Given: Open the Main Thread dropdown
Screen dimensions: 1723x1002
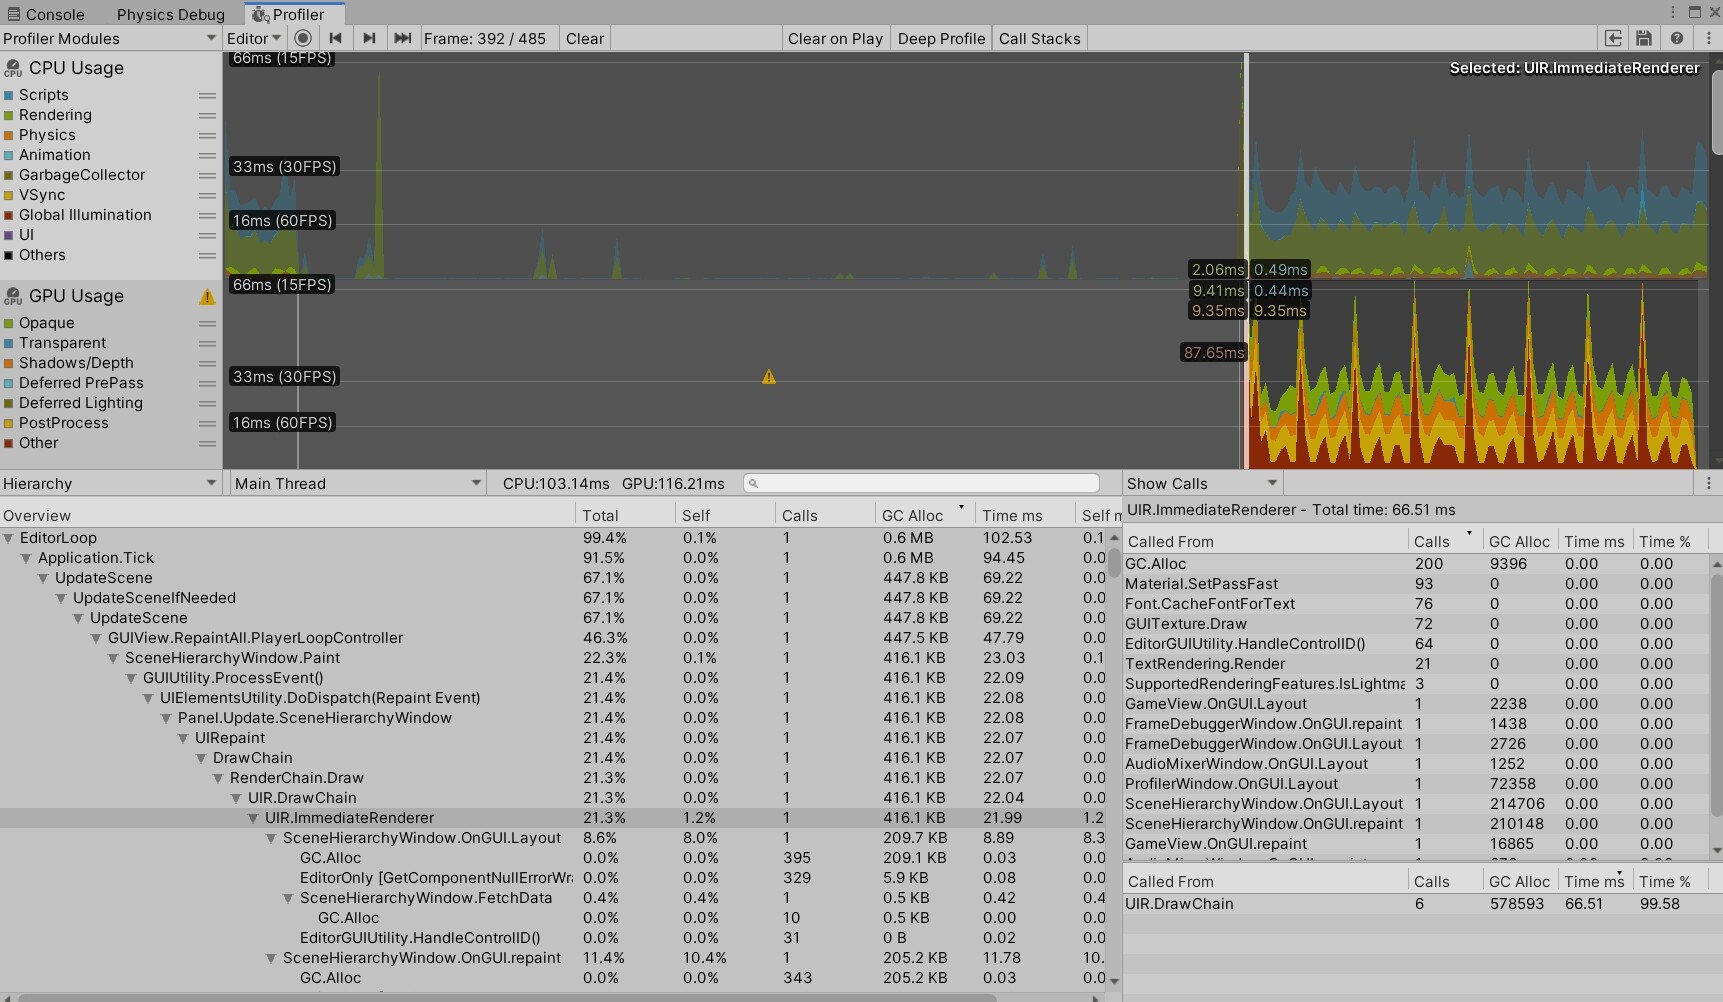Looking at the screenshot, I should click(x=357, y=483).
